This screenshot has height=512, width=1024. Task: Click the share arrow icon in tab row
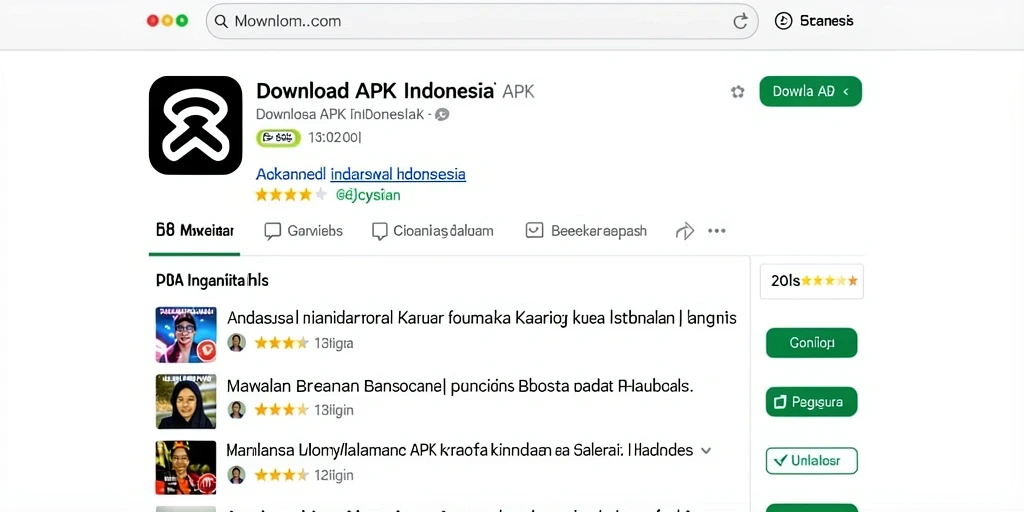[x=684, y=231]
